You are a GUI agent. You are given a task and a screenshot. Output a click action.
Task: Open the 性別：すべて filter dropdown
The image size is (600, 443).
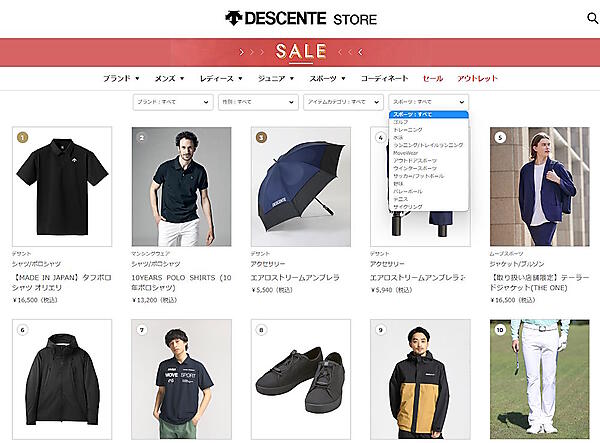(x=256, y=102)
